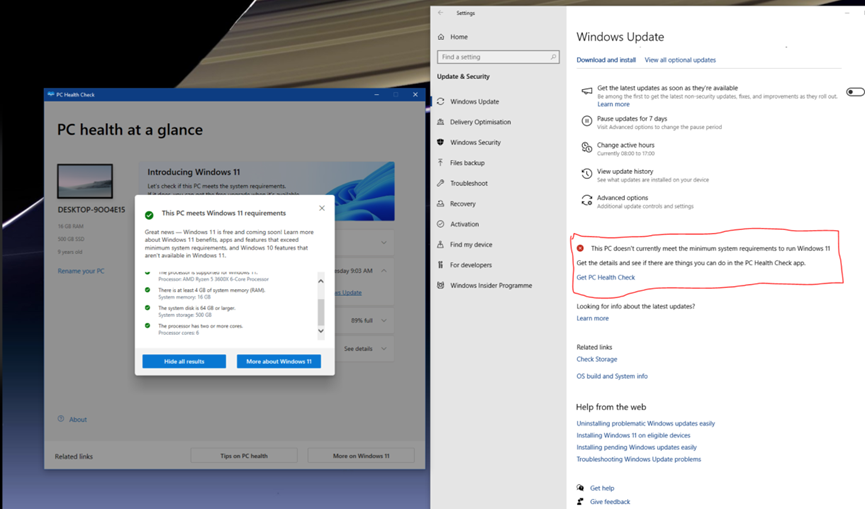Open For developers entry
This screenshot has width=865, height=509.
471,265
